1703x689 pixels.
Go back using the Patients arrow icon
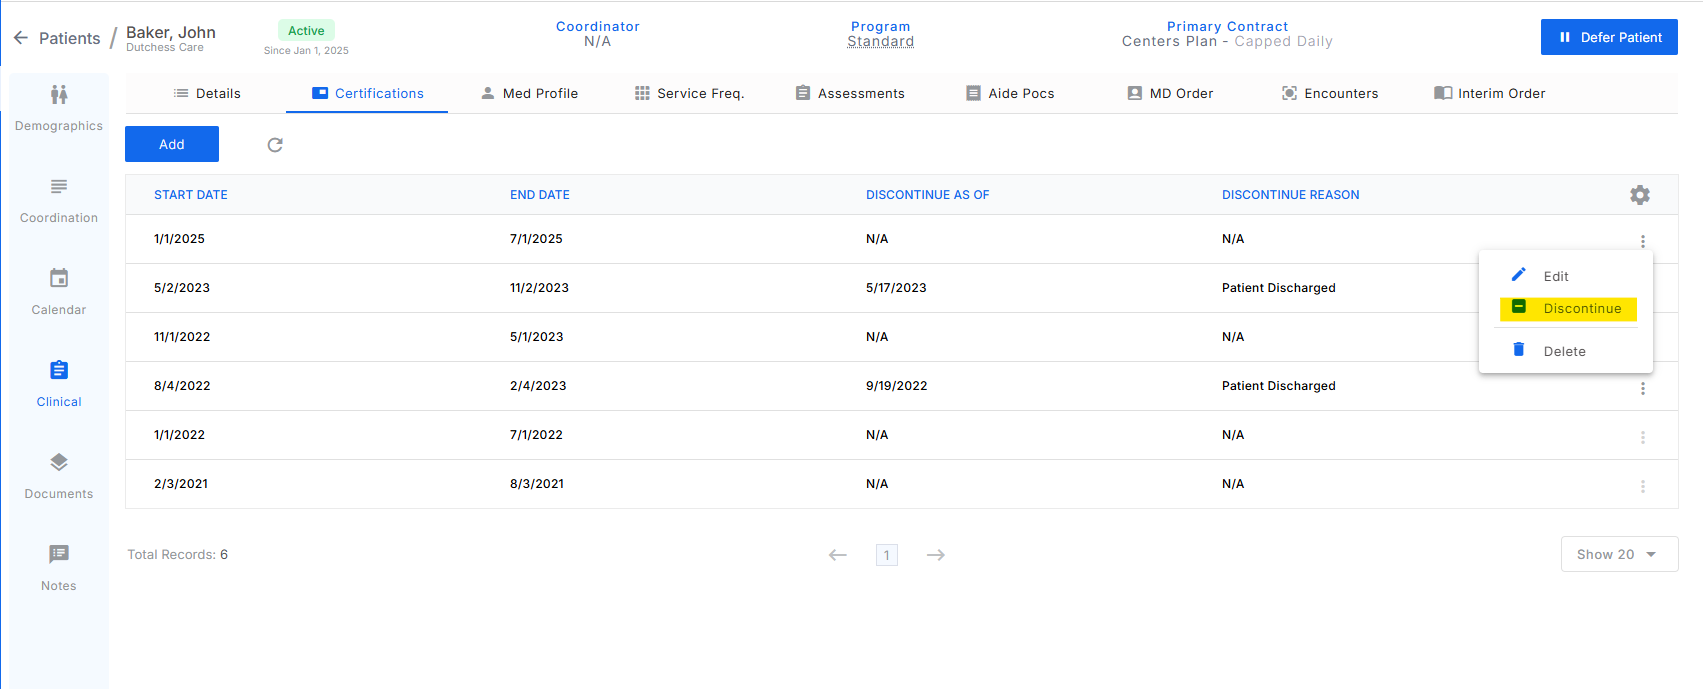point(21,38)
